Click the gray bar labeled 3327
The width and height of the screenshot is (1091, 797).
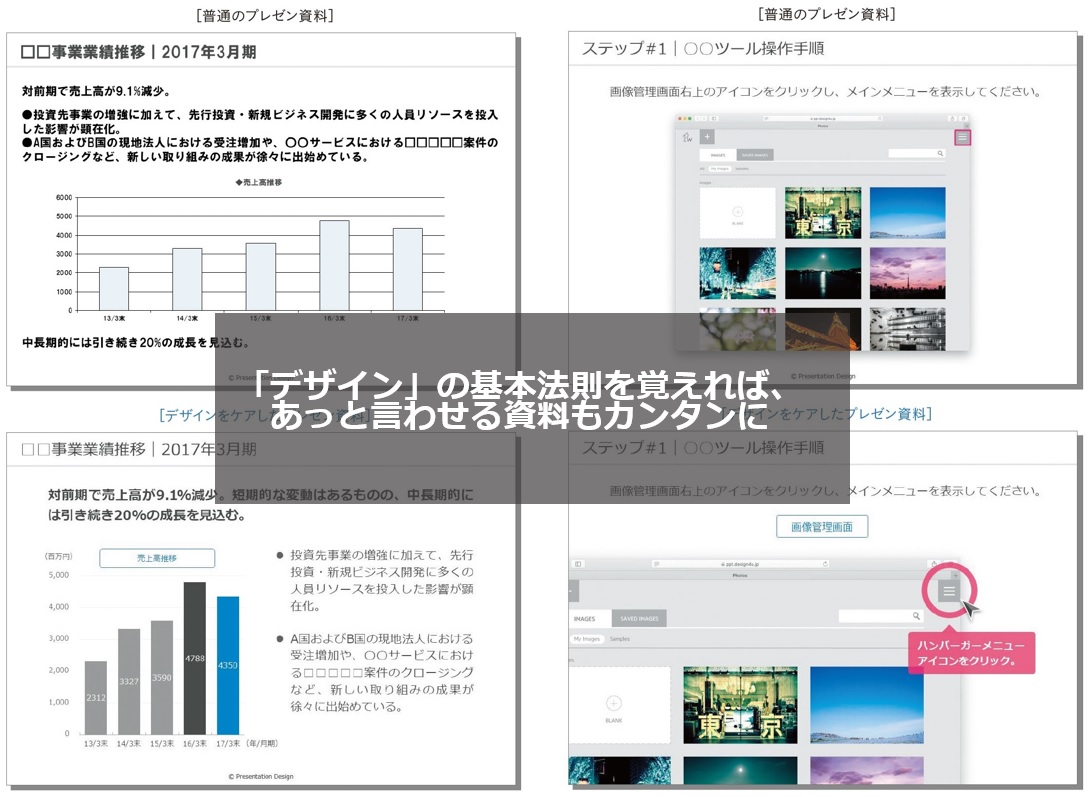(129, 681)
